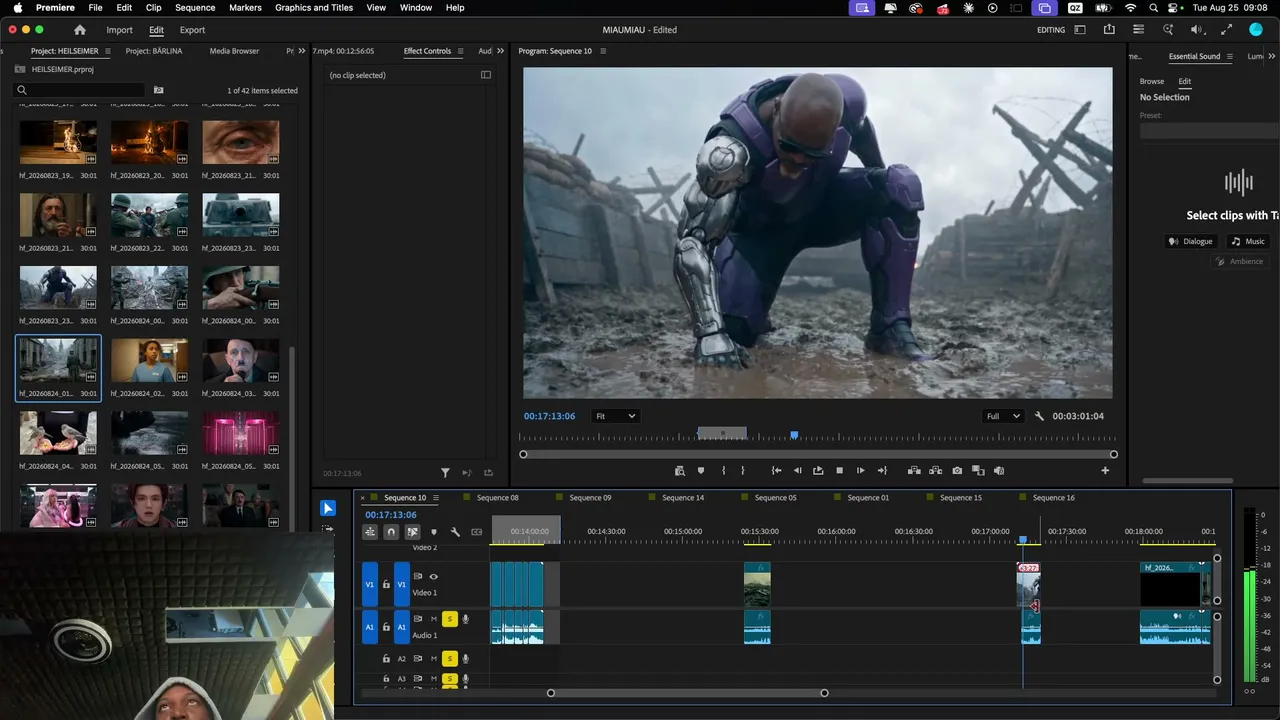Click the Timeline horizontal zoom scroll bar
This screenshot has height=720, width=1280.
click(x=687, y=693)
